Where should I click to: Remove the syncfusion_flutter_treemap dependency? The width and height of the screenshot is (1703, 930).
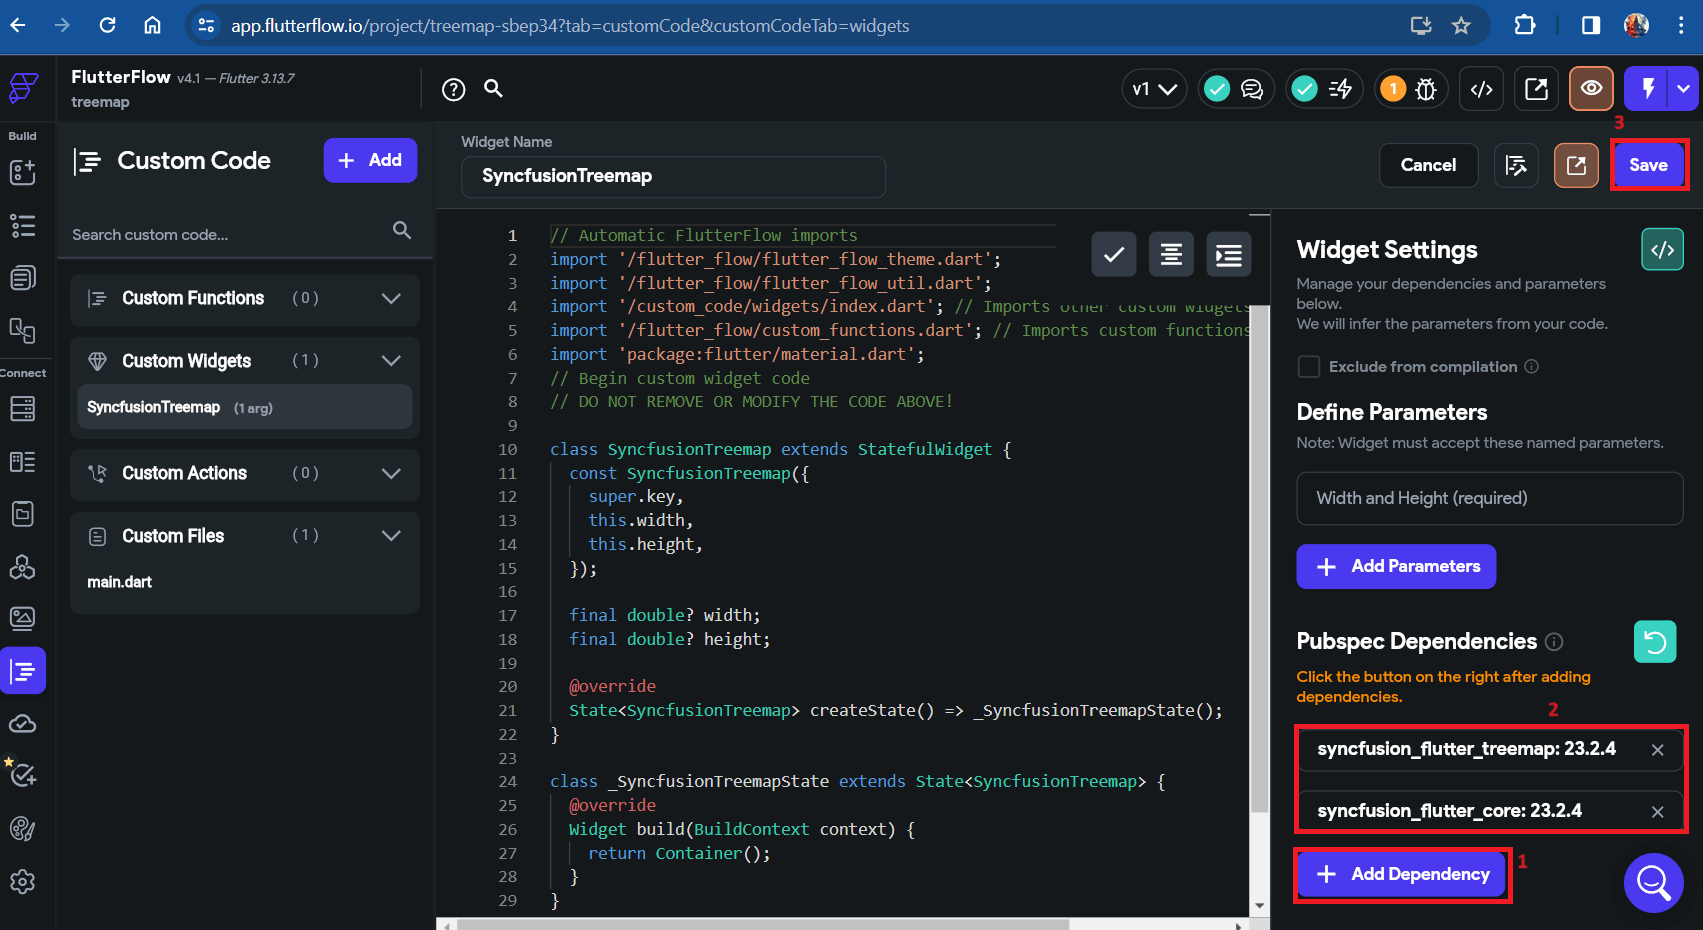pos(1658,750)
